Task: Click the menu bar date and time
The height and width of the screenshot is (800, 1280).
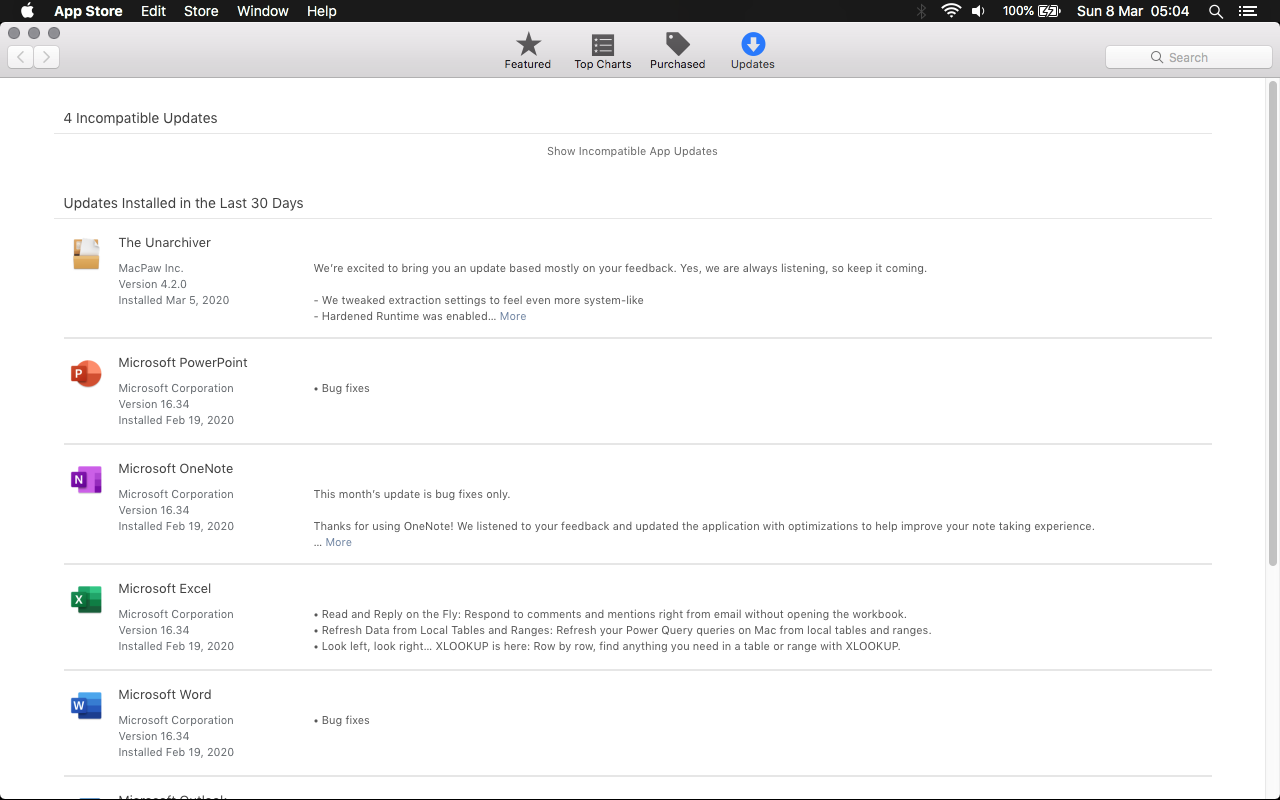Action: [1133, 11]
